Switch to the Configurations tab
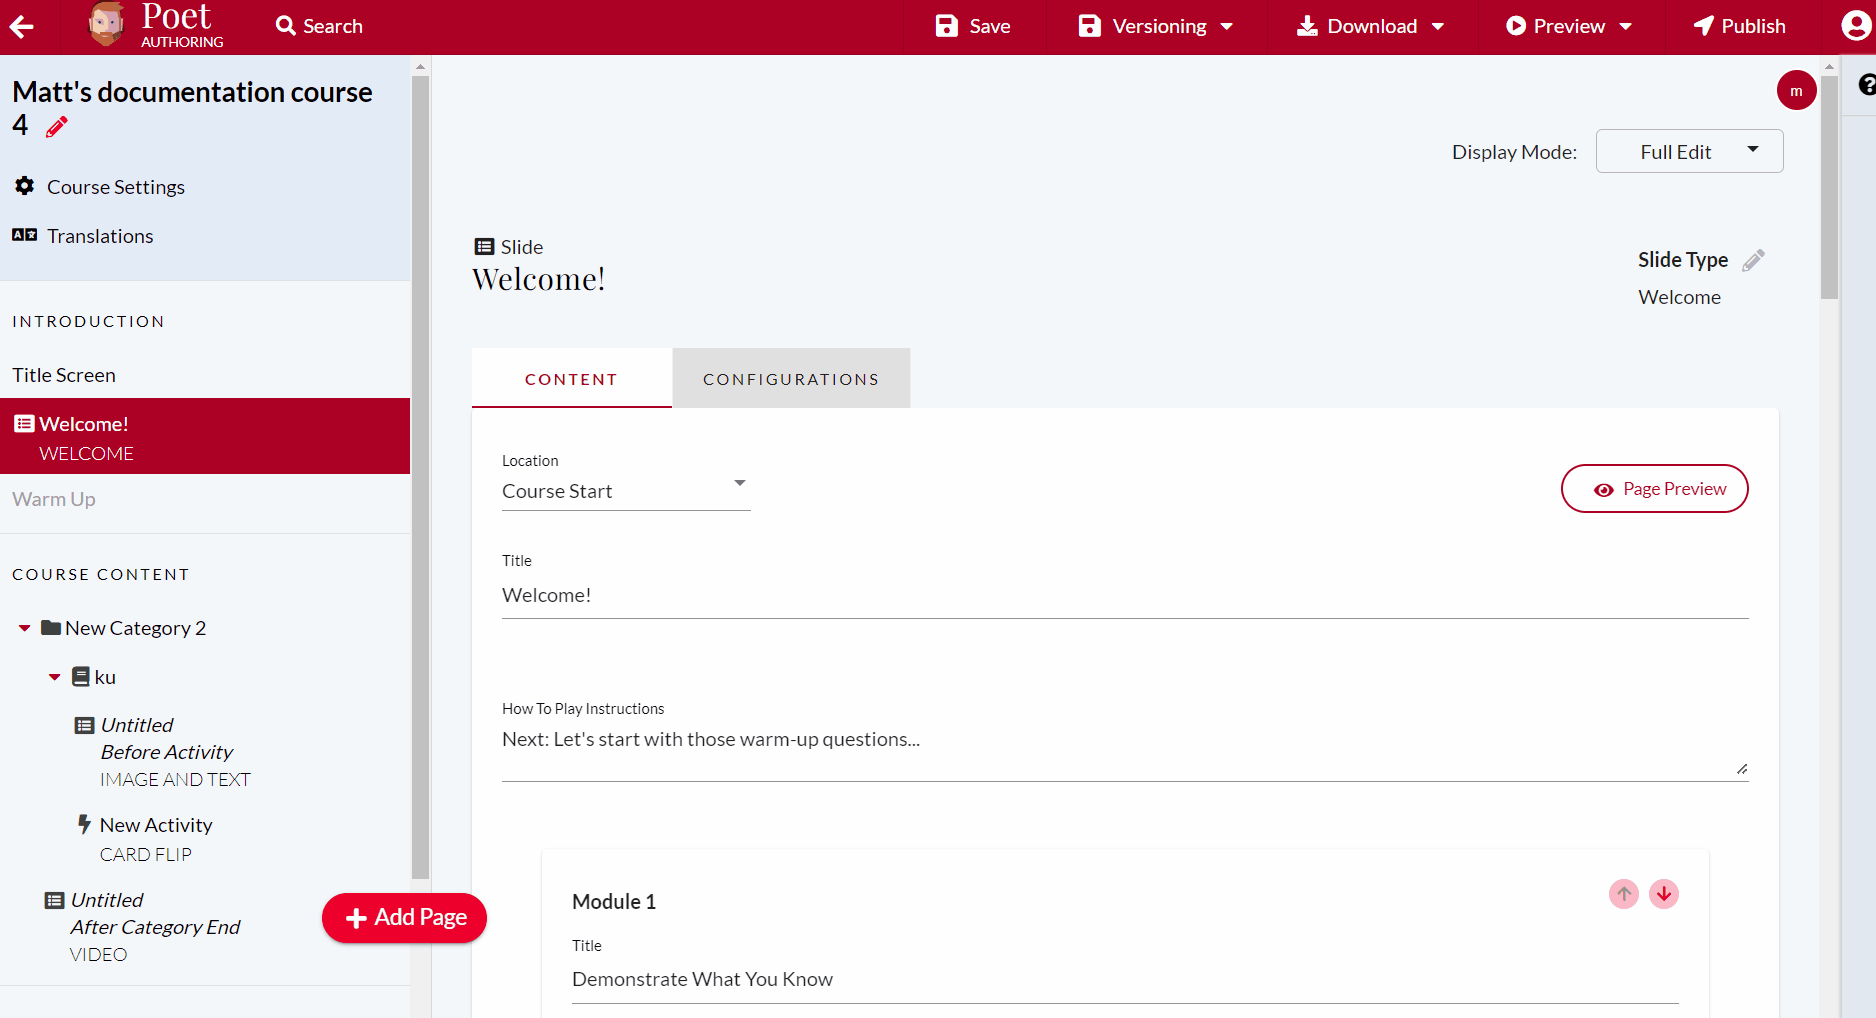Image resolution: width=1876 pixels, height=1018 pixels. [x=790, y=378]
